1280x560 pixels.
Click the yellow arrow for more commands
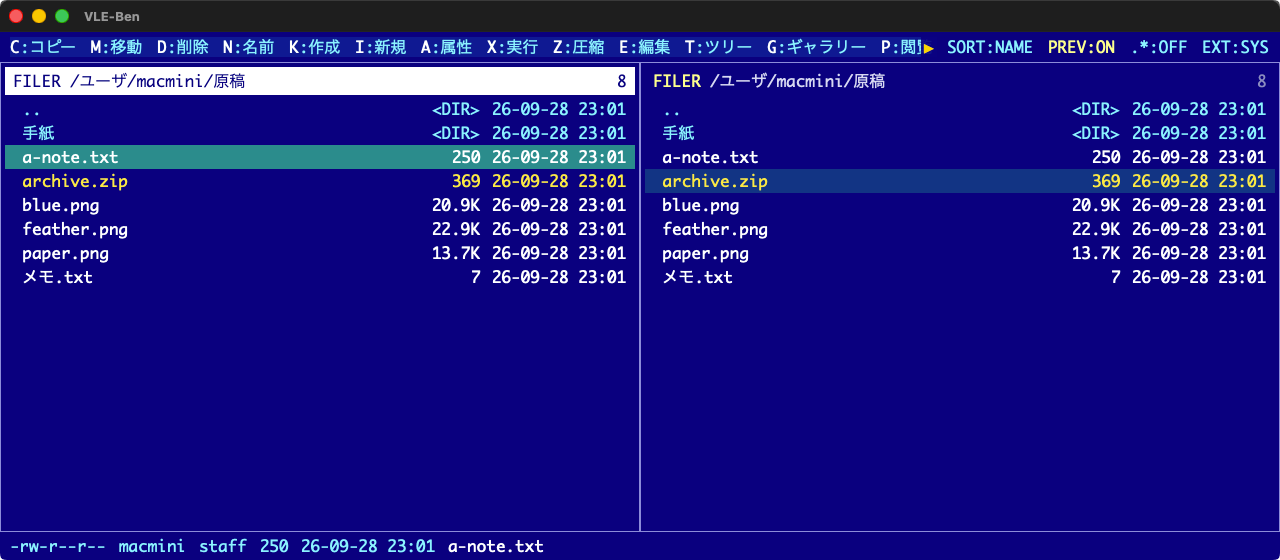[x=929, y=47]
